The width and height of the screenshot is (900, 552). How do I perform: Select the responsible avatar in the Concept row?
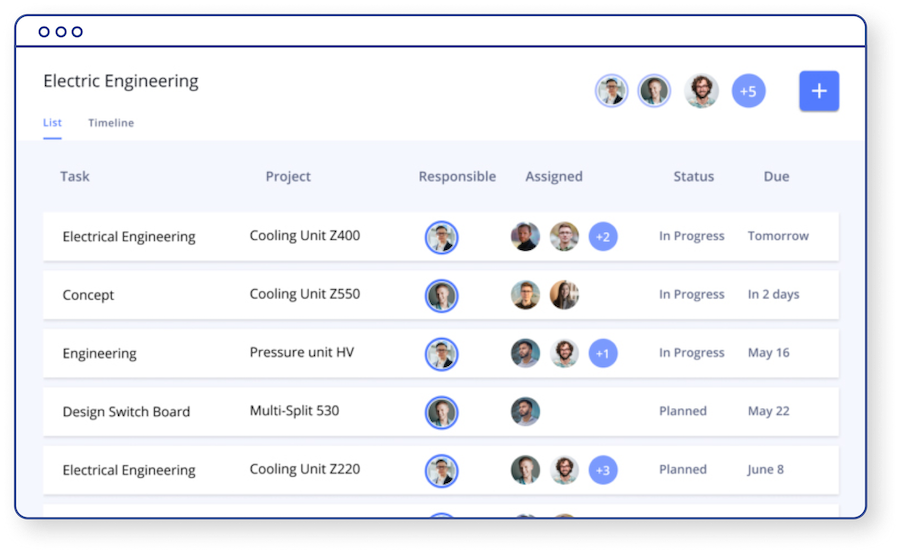coord(441,295)
